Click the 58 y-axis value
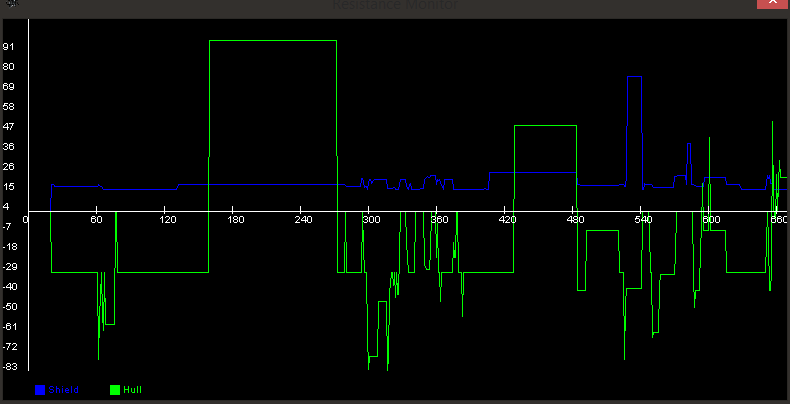The height and width of the screenshot is (404, 790). [9, 107]
